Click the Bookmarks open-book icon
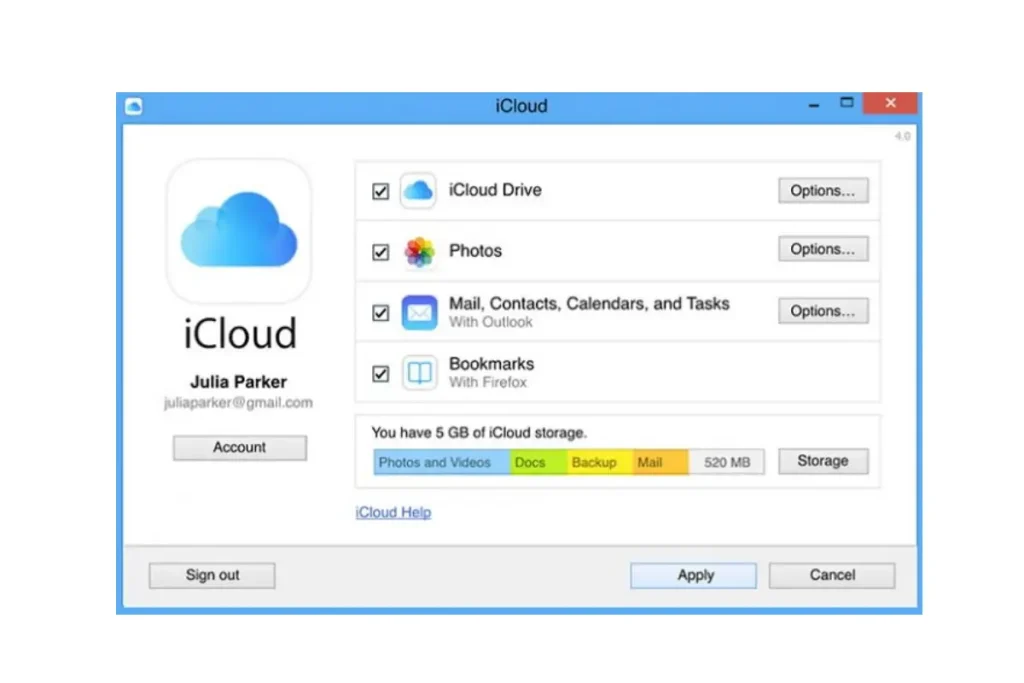1024x683 pixels. (419, 373)
